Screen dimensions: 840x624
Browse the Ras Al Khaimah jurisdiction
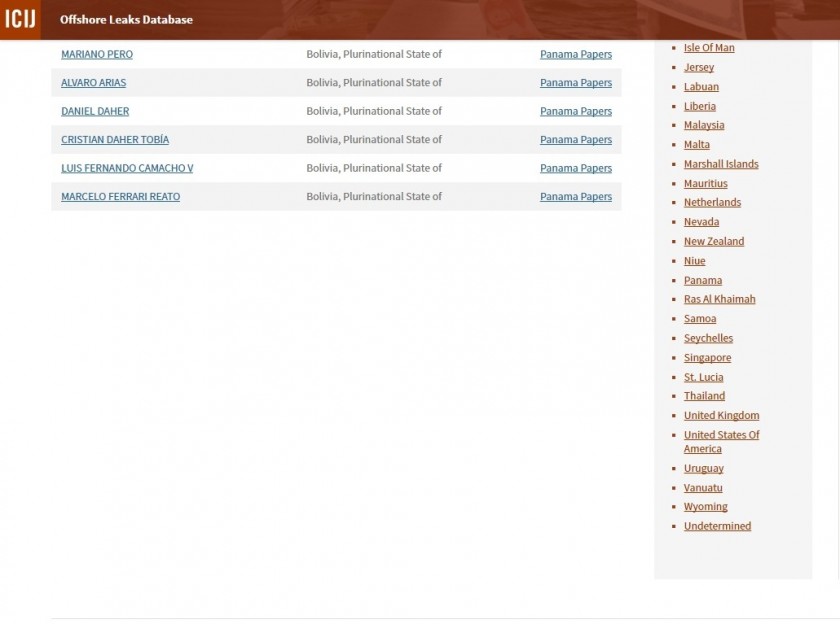(719, 299)
